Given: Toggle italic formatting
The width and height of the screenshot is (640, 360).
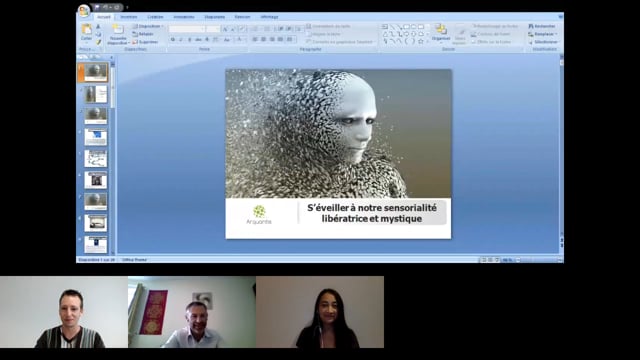Looking at the screenshot, I should (181, 40).
